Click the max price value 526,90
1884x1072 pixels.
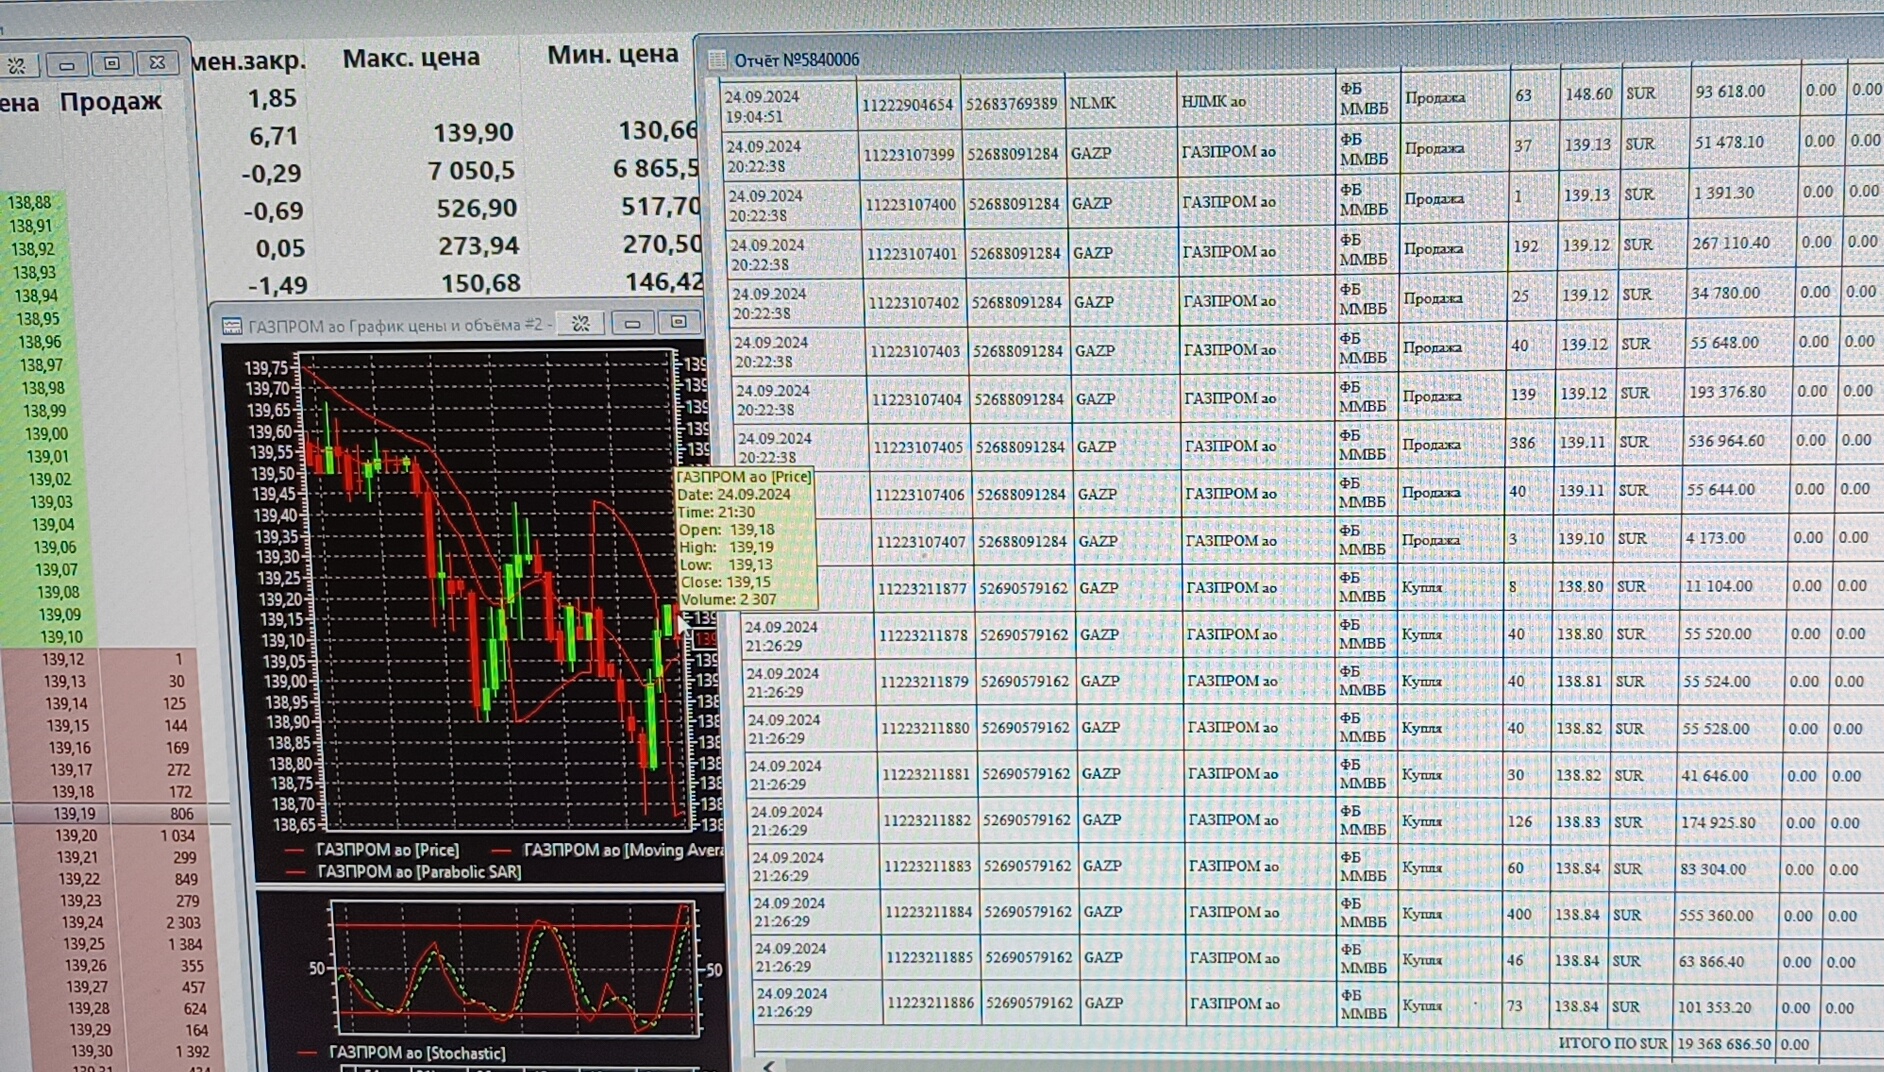(x=476, y=208)
